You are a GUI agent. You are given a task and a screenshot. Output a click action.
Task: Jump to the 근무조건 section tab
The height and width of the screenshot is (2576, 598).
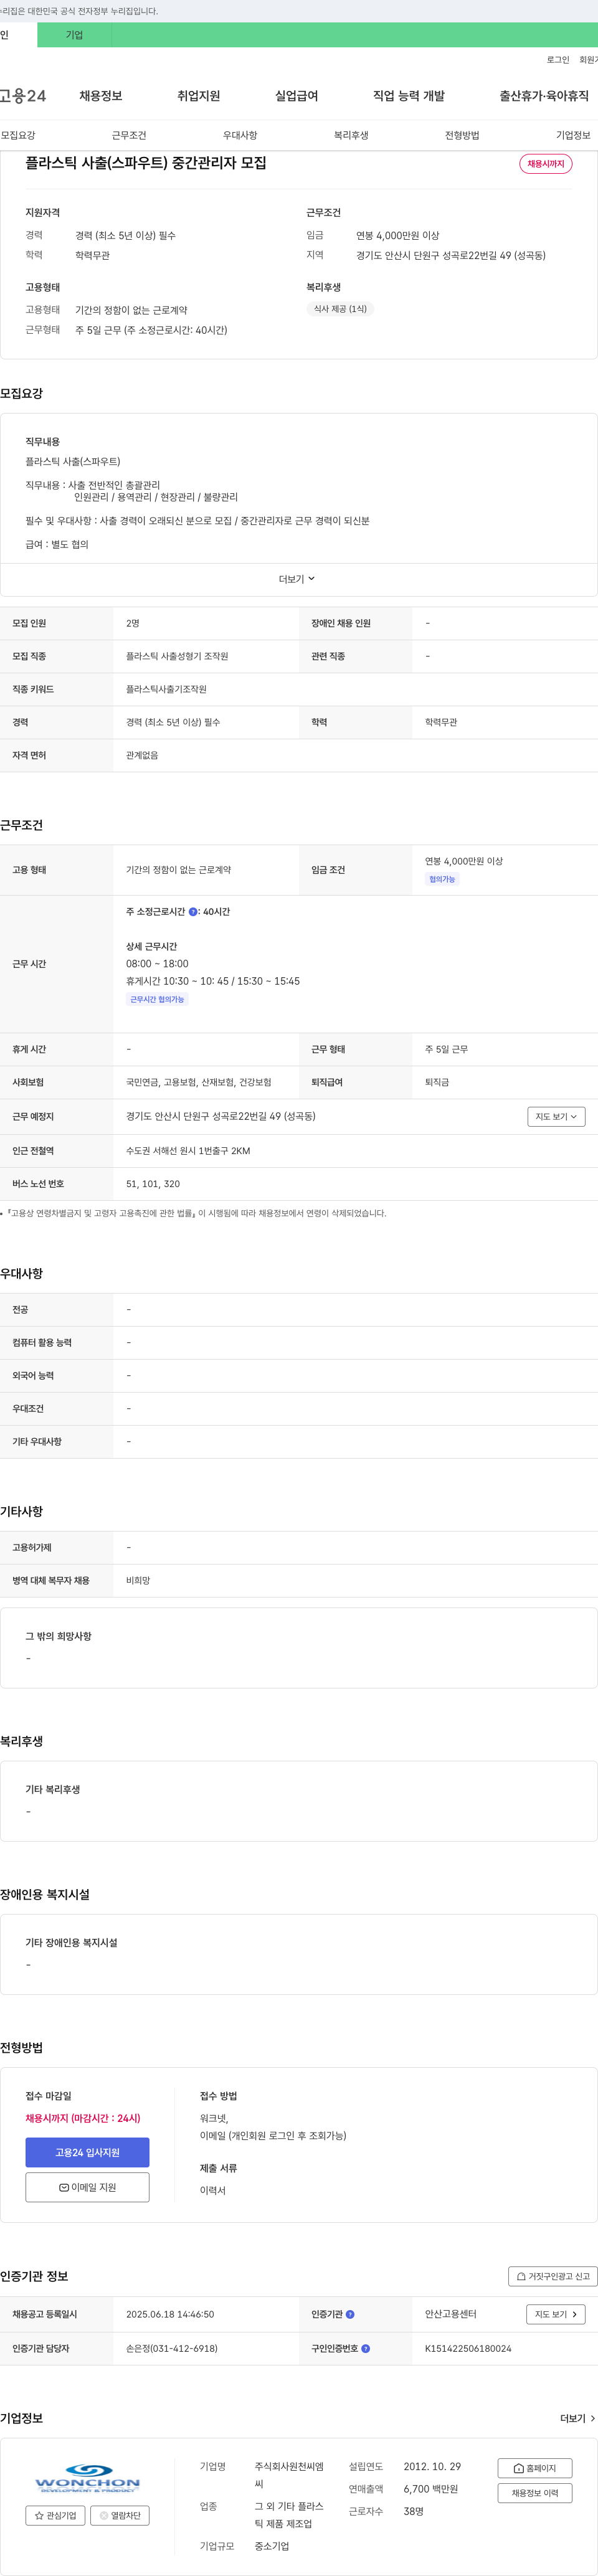coord(129,135)
